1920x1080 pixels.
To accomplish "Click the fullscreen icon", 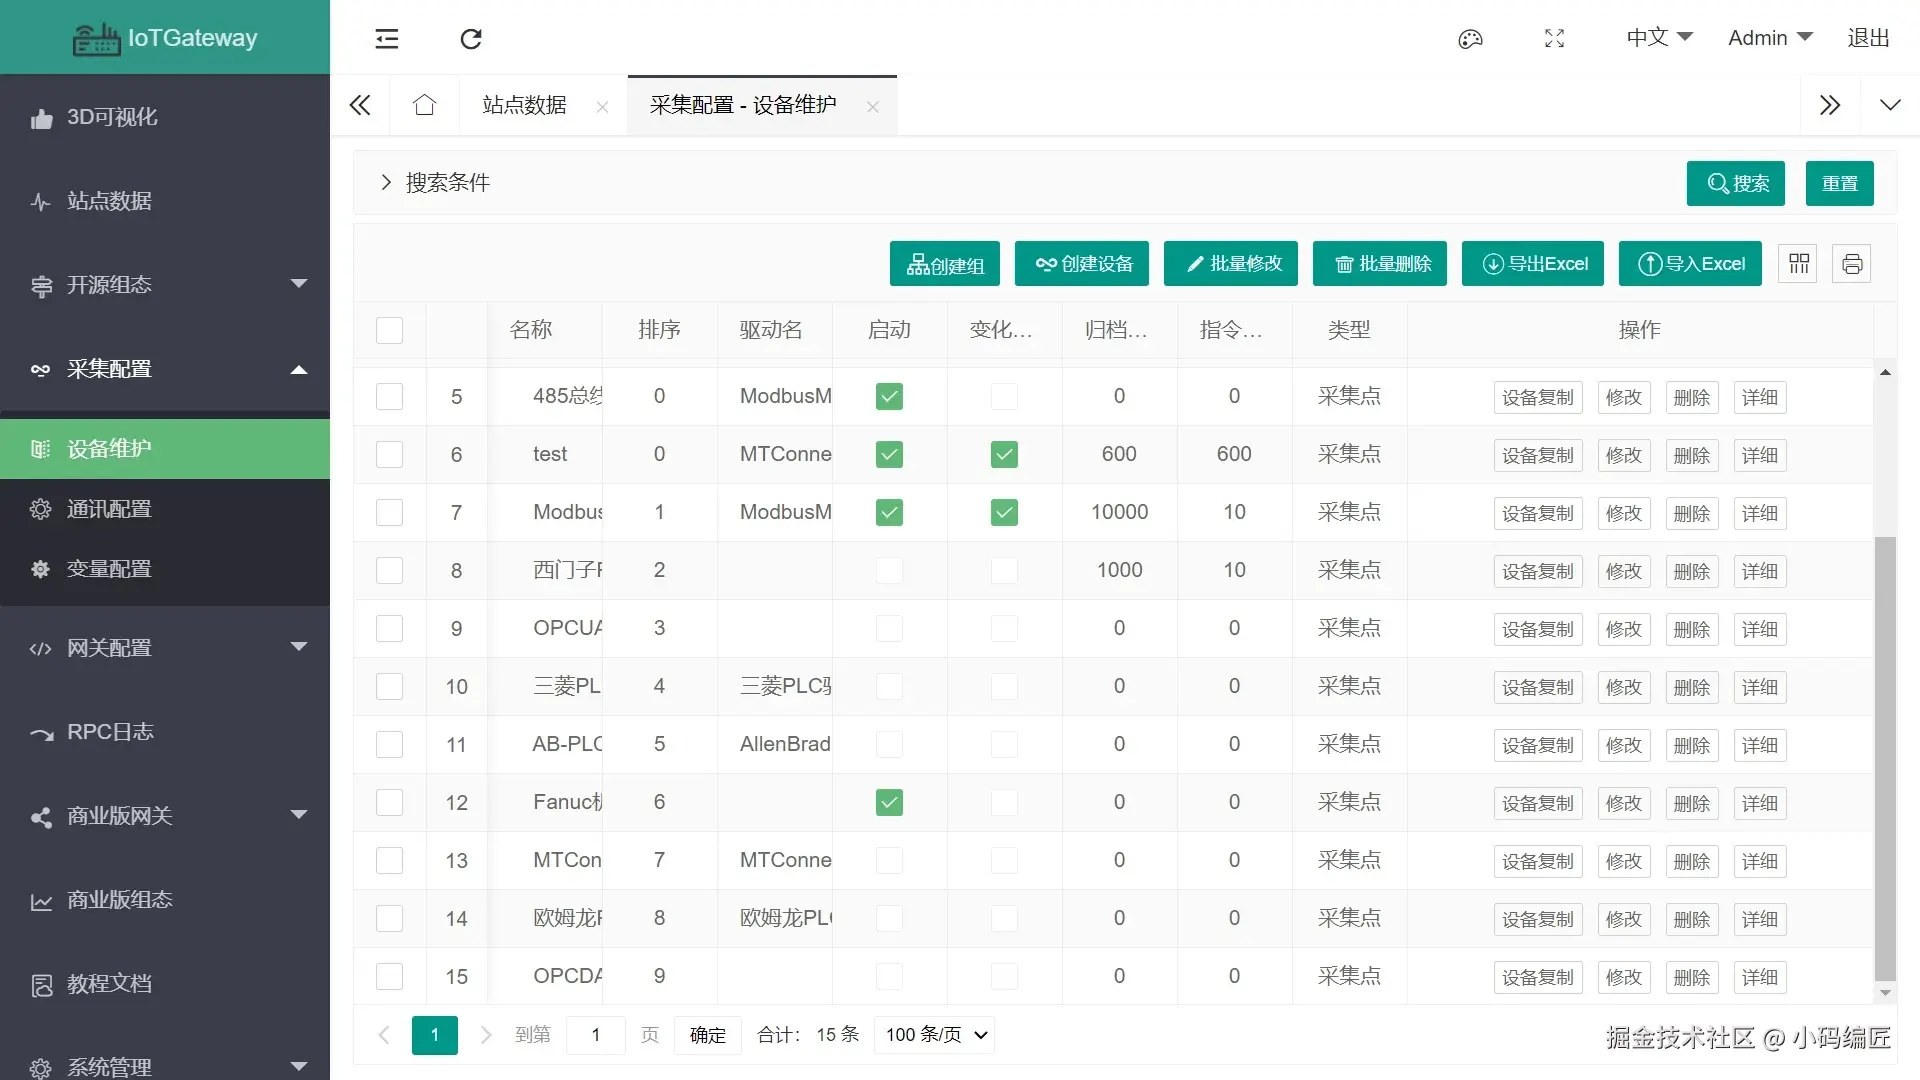I will [1554, 39].
